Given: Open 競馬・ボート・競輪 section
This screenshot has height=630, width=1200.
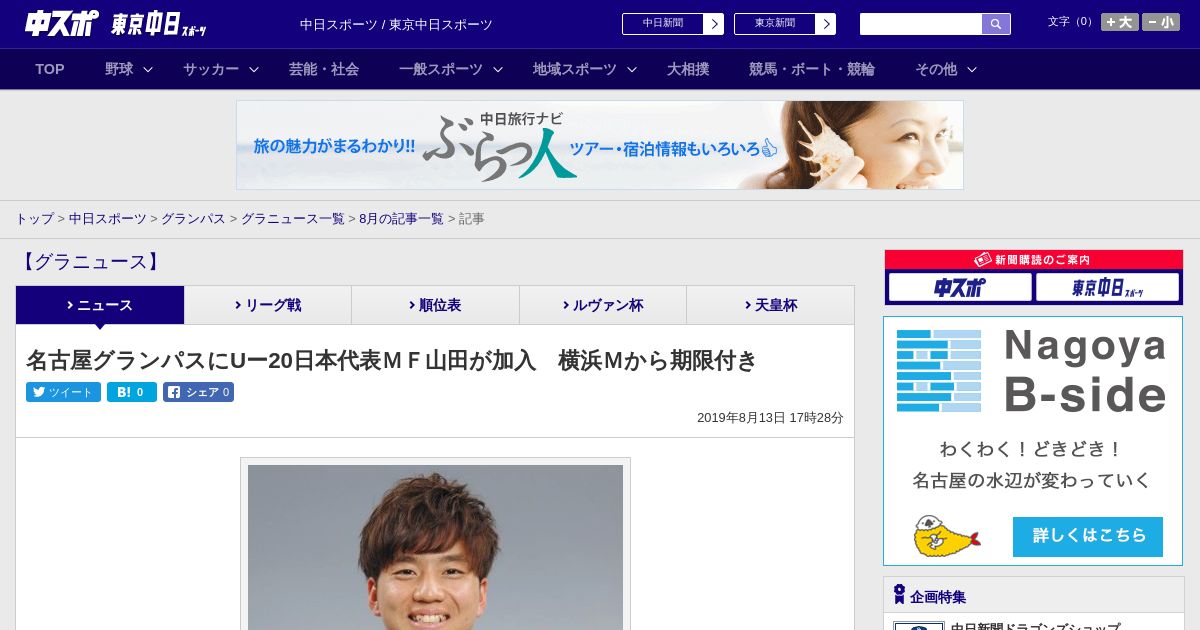Looking at the screenshot, I should [812, 69].
